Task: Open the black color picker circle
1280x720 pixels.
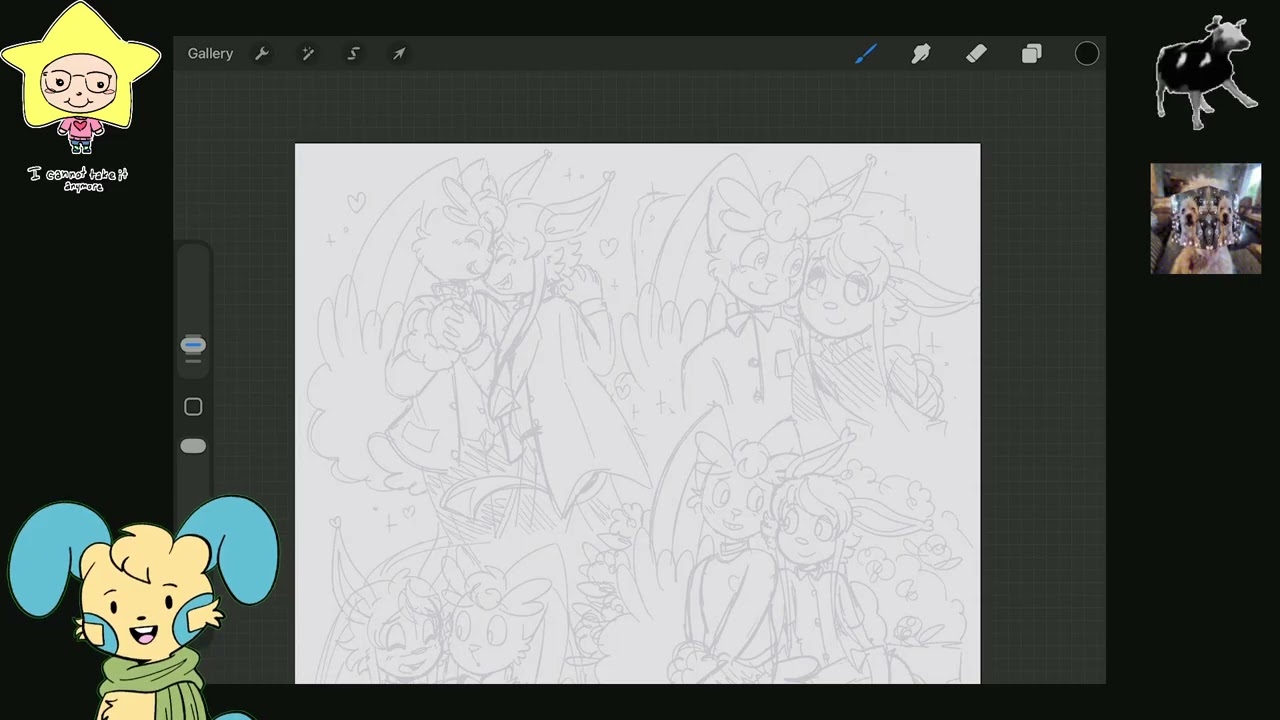Action: tap(1087, 54)
